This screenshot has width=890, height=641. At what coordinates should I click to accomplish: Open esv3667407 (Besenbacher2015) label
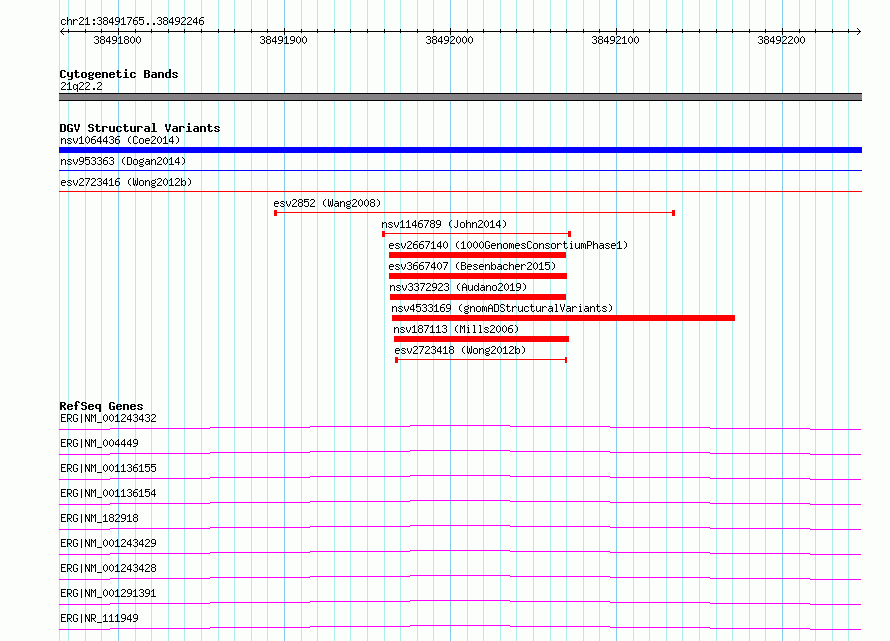click(472, 266)
